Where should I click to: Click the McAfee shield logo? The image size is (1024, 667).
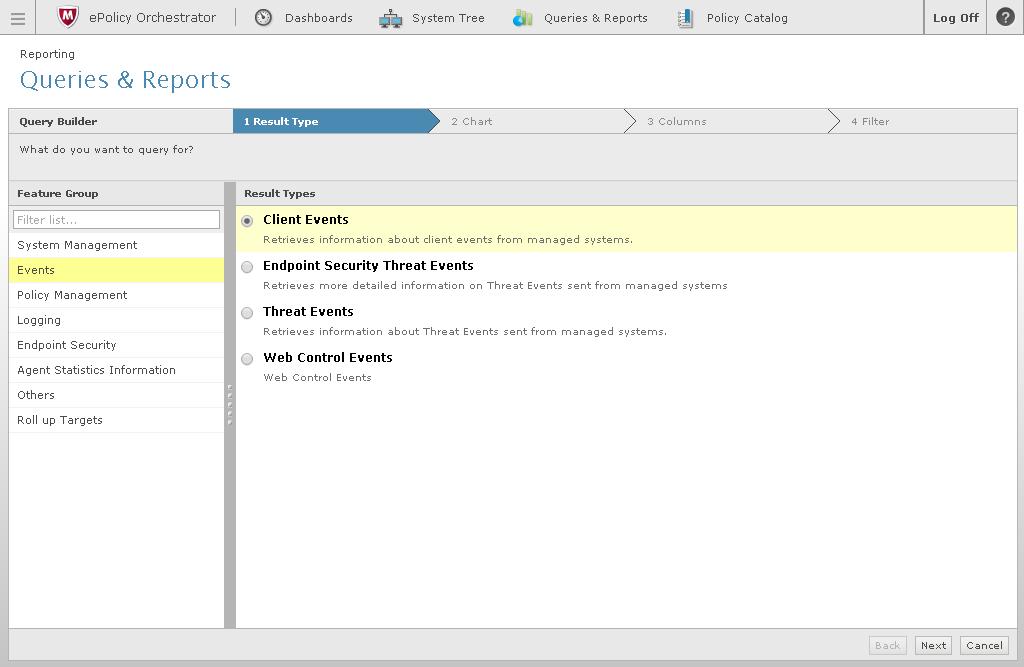(x=67, y=17)
